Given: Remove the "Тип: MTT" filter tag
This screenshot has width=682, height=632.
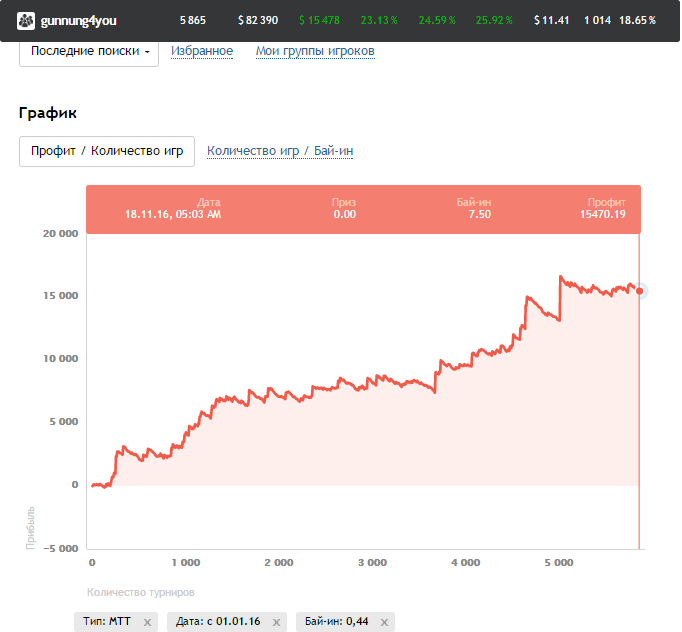Looking at the screenshot, I should 147,622.
